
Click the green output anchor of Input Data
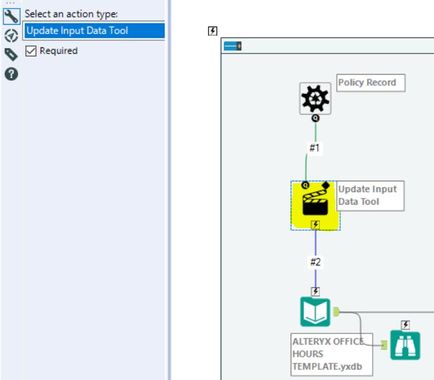336,312
